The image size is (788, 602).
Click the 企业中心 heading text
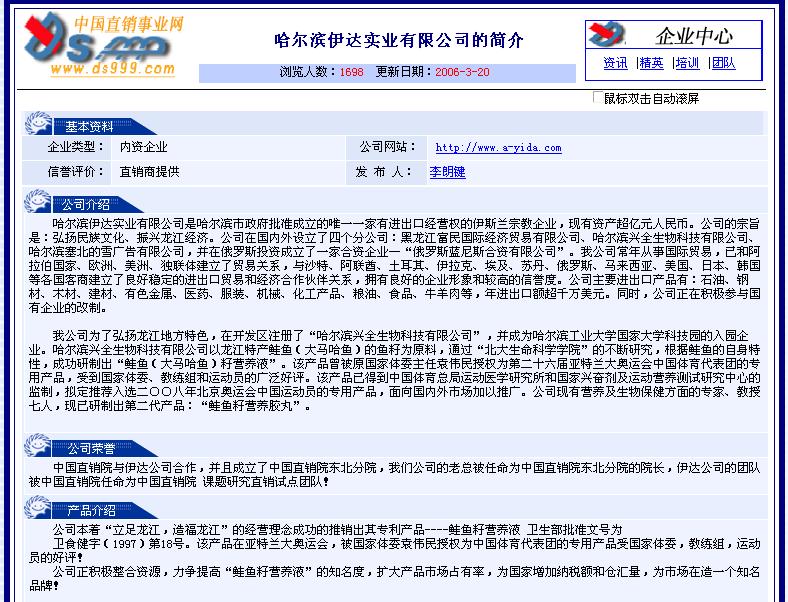[x=694, y=36]
